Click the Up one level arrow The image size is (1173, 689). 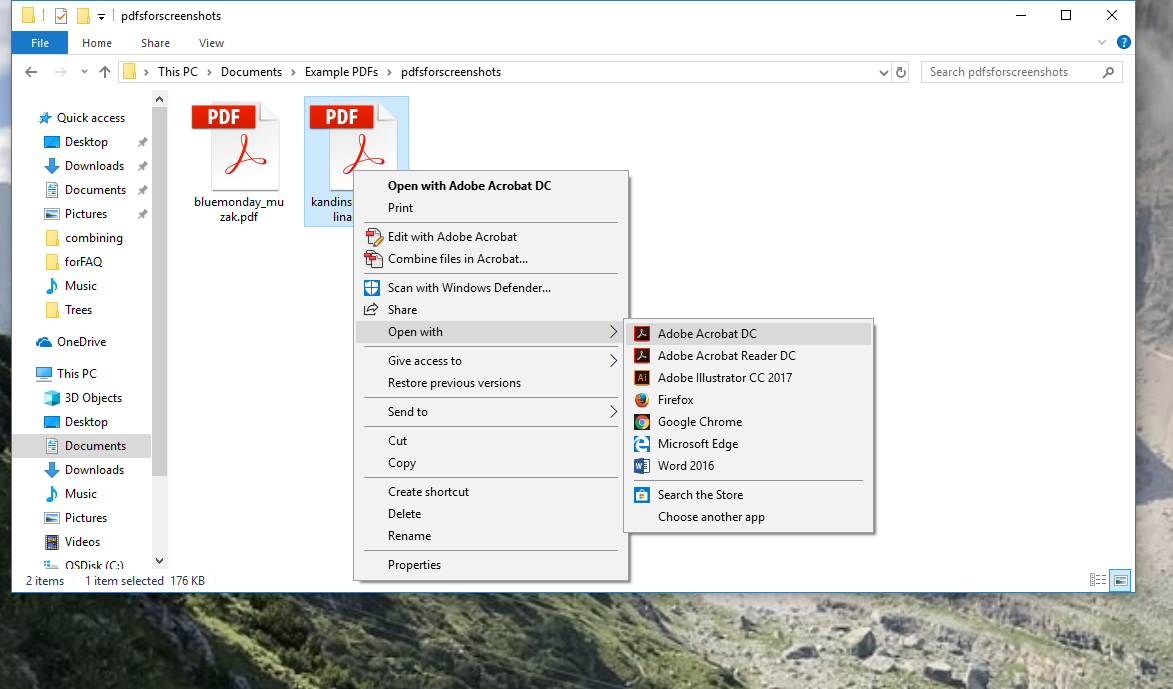point(105,72)
